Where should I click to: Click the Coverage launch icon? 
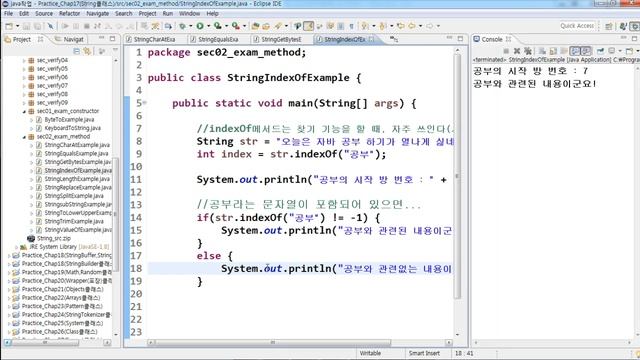(218, 26)
